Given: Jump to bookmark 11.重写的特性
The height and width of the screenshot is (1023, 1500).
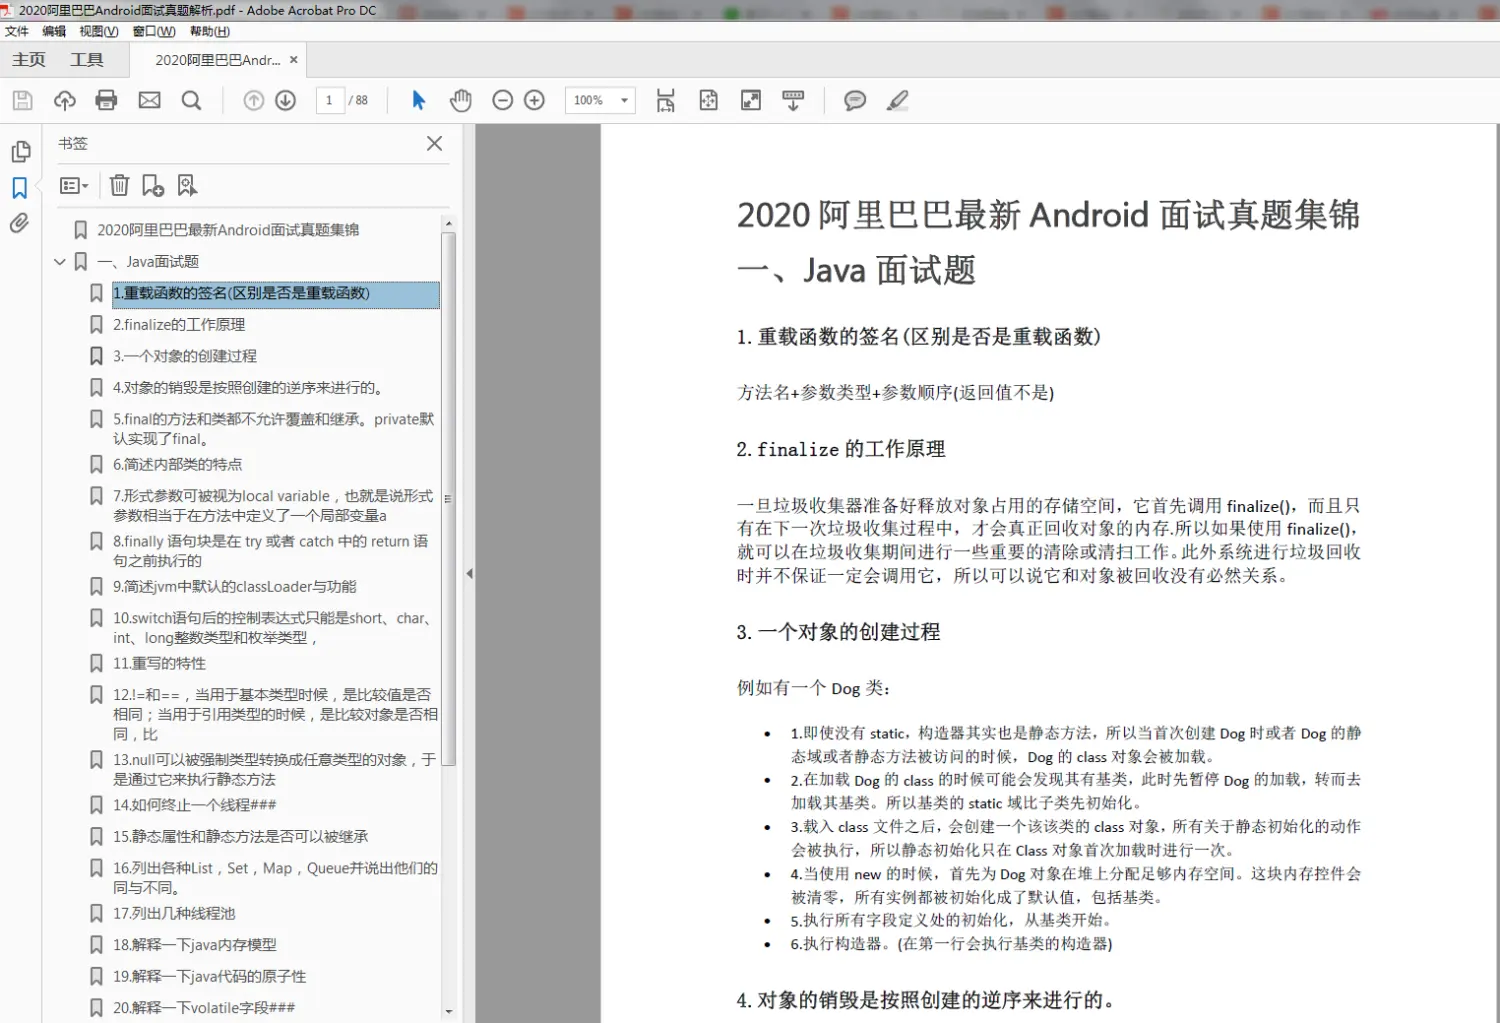Looking at the screenshot, I should click(x=160, y=664).
